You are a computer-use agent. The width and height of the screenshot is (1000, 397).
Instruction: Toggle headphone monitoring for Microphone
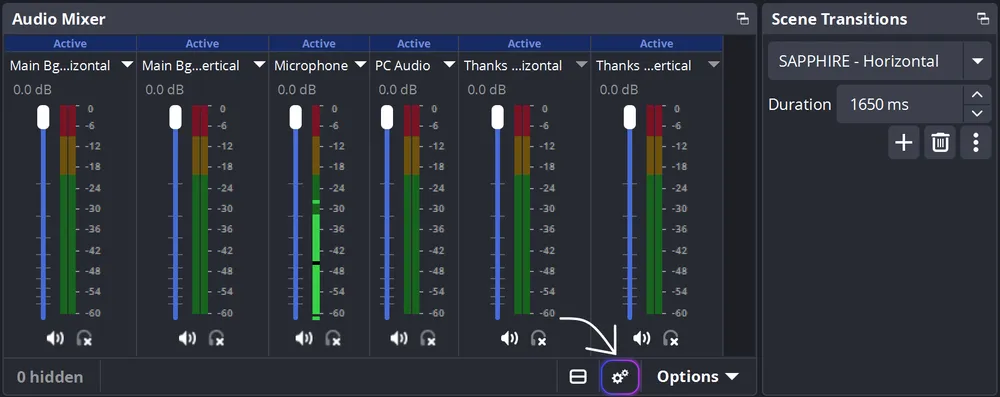(333, 338)
